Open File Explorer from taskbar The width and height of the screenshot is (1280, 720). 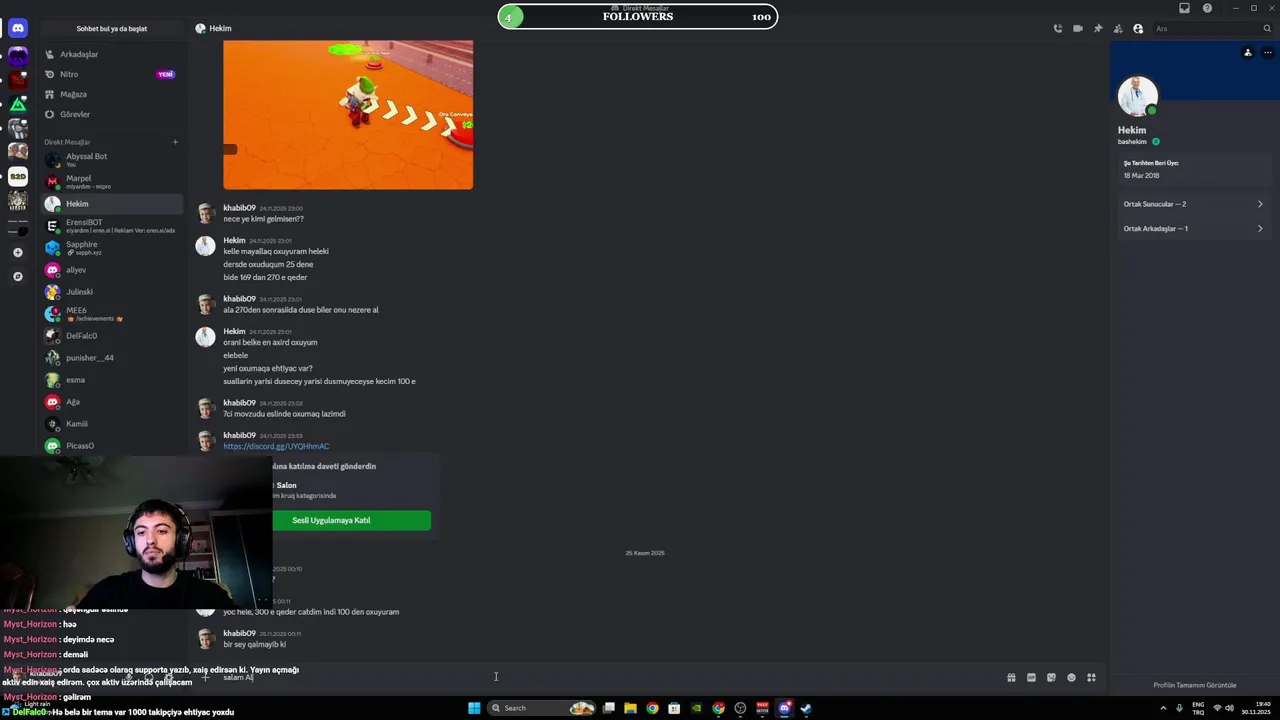(630, 708)
